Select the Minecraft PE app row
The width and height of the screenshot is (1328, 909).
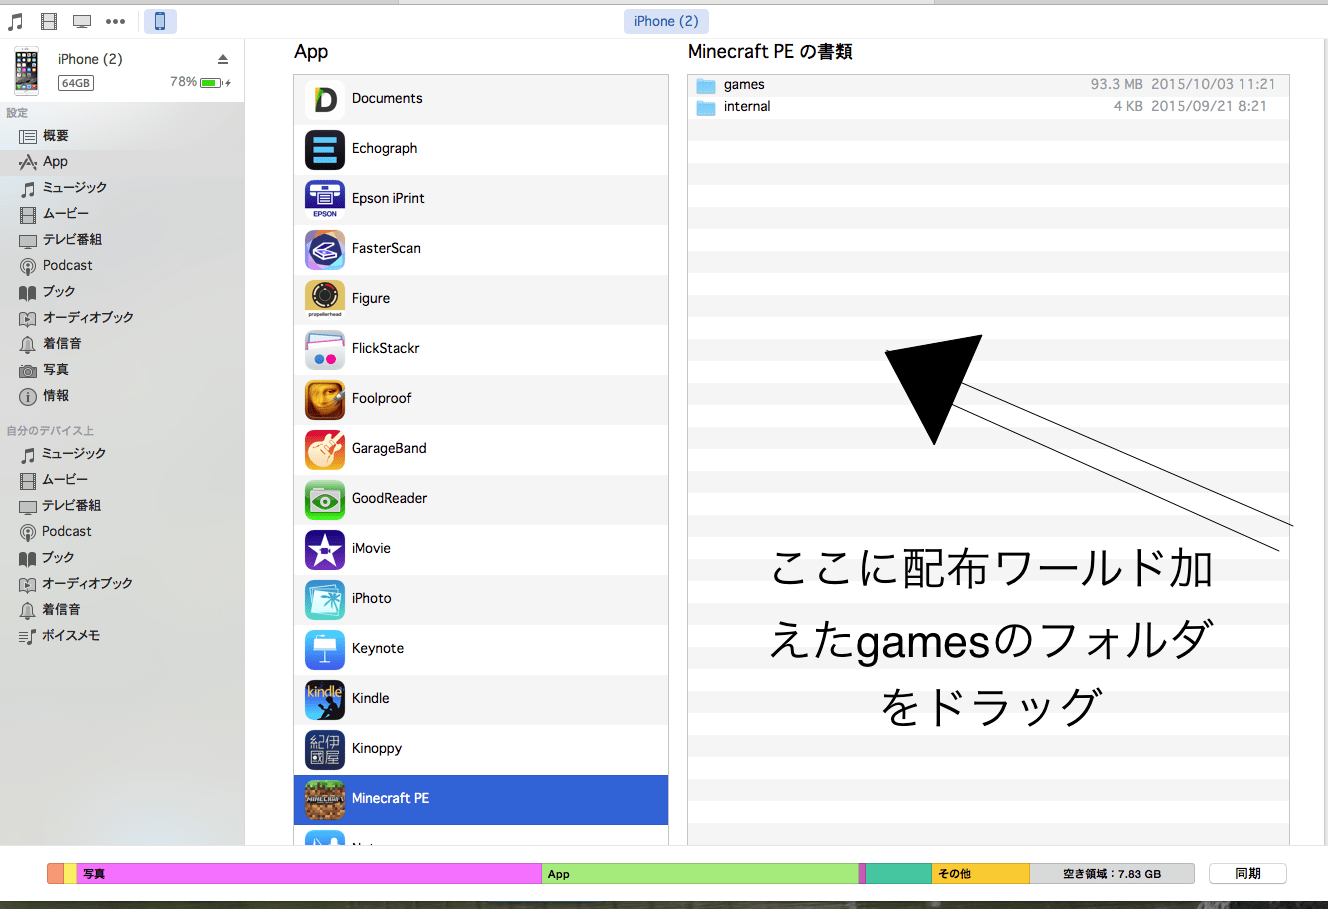481,799
